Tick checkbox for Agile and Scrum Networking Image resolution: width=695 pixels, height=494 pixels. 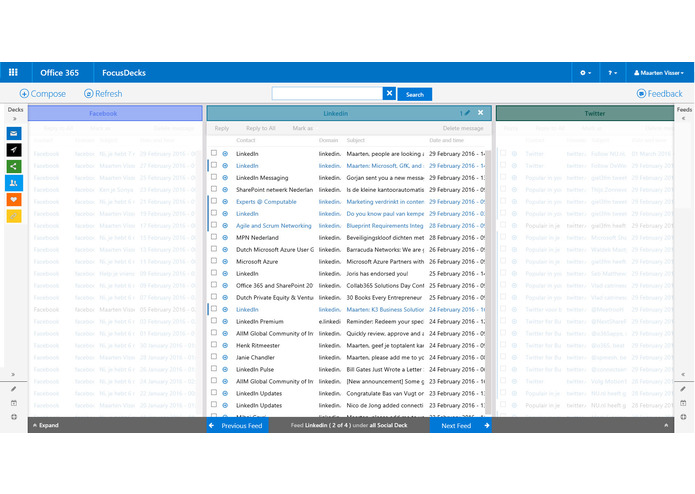214,225
